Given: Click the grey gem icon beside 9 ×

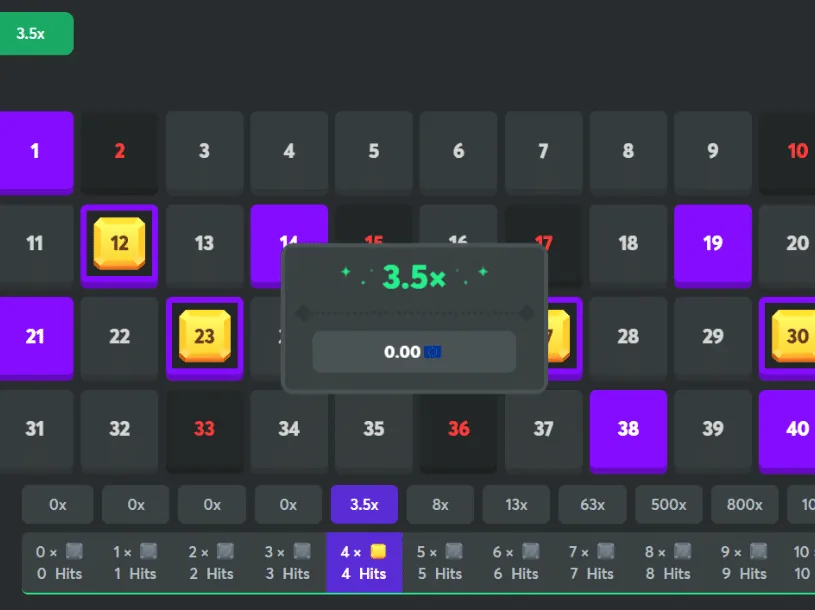Looking at the screenshot, I should pyautogui.click(x=758, y=551).
